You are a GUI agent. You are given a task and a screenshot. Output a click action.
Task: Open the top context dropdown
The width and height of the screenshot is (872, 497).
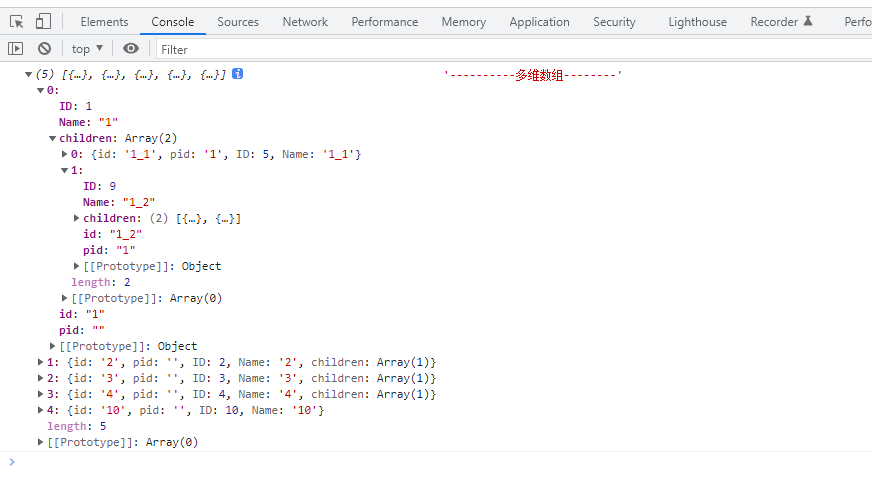click(87, 48)
